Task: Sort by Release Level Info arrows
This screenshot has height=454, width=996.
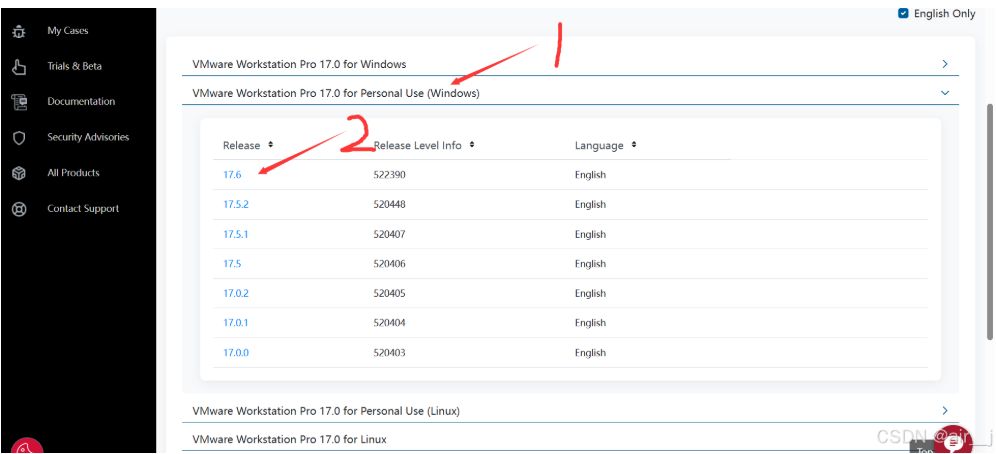Action: pyautogui.click(x=472, y=145)
